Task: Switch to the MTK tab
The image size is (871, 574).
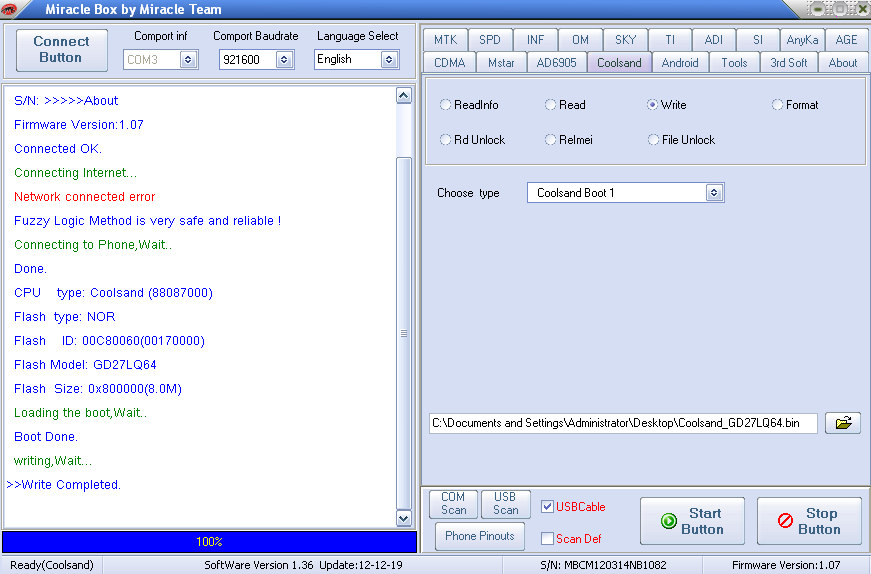Action: pos(445,39)
